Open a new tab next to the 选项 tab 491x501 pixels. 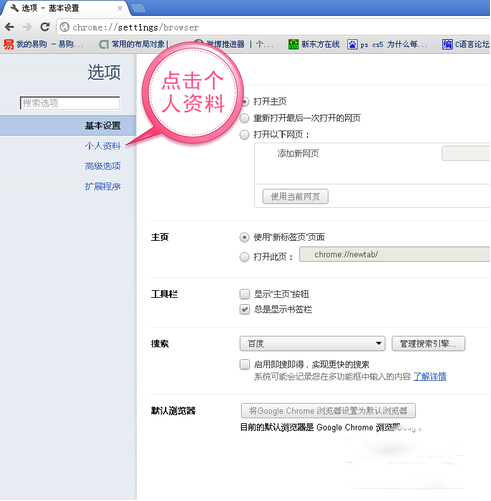coord(138,8)
